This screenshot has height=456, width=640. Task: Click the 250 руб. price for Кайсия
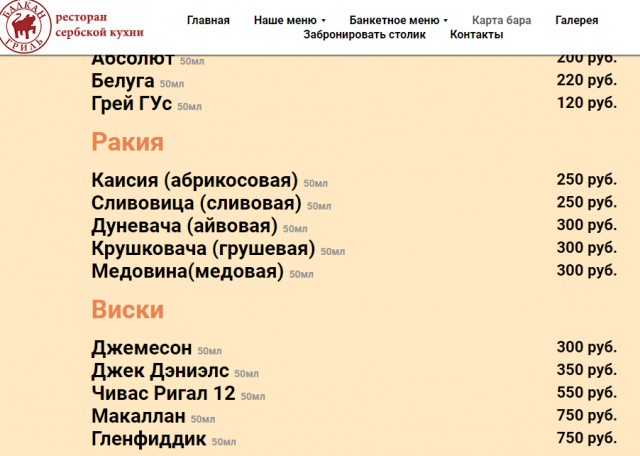click(587, 179)
